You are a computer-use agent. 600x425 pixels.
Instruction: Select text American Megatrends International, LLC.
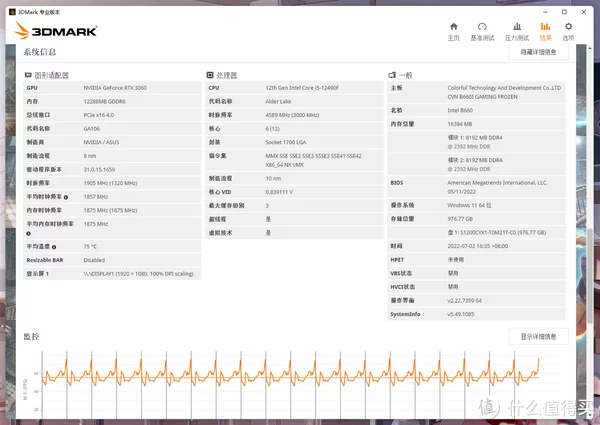(497, 183)
